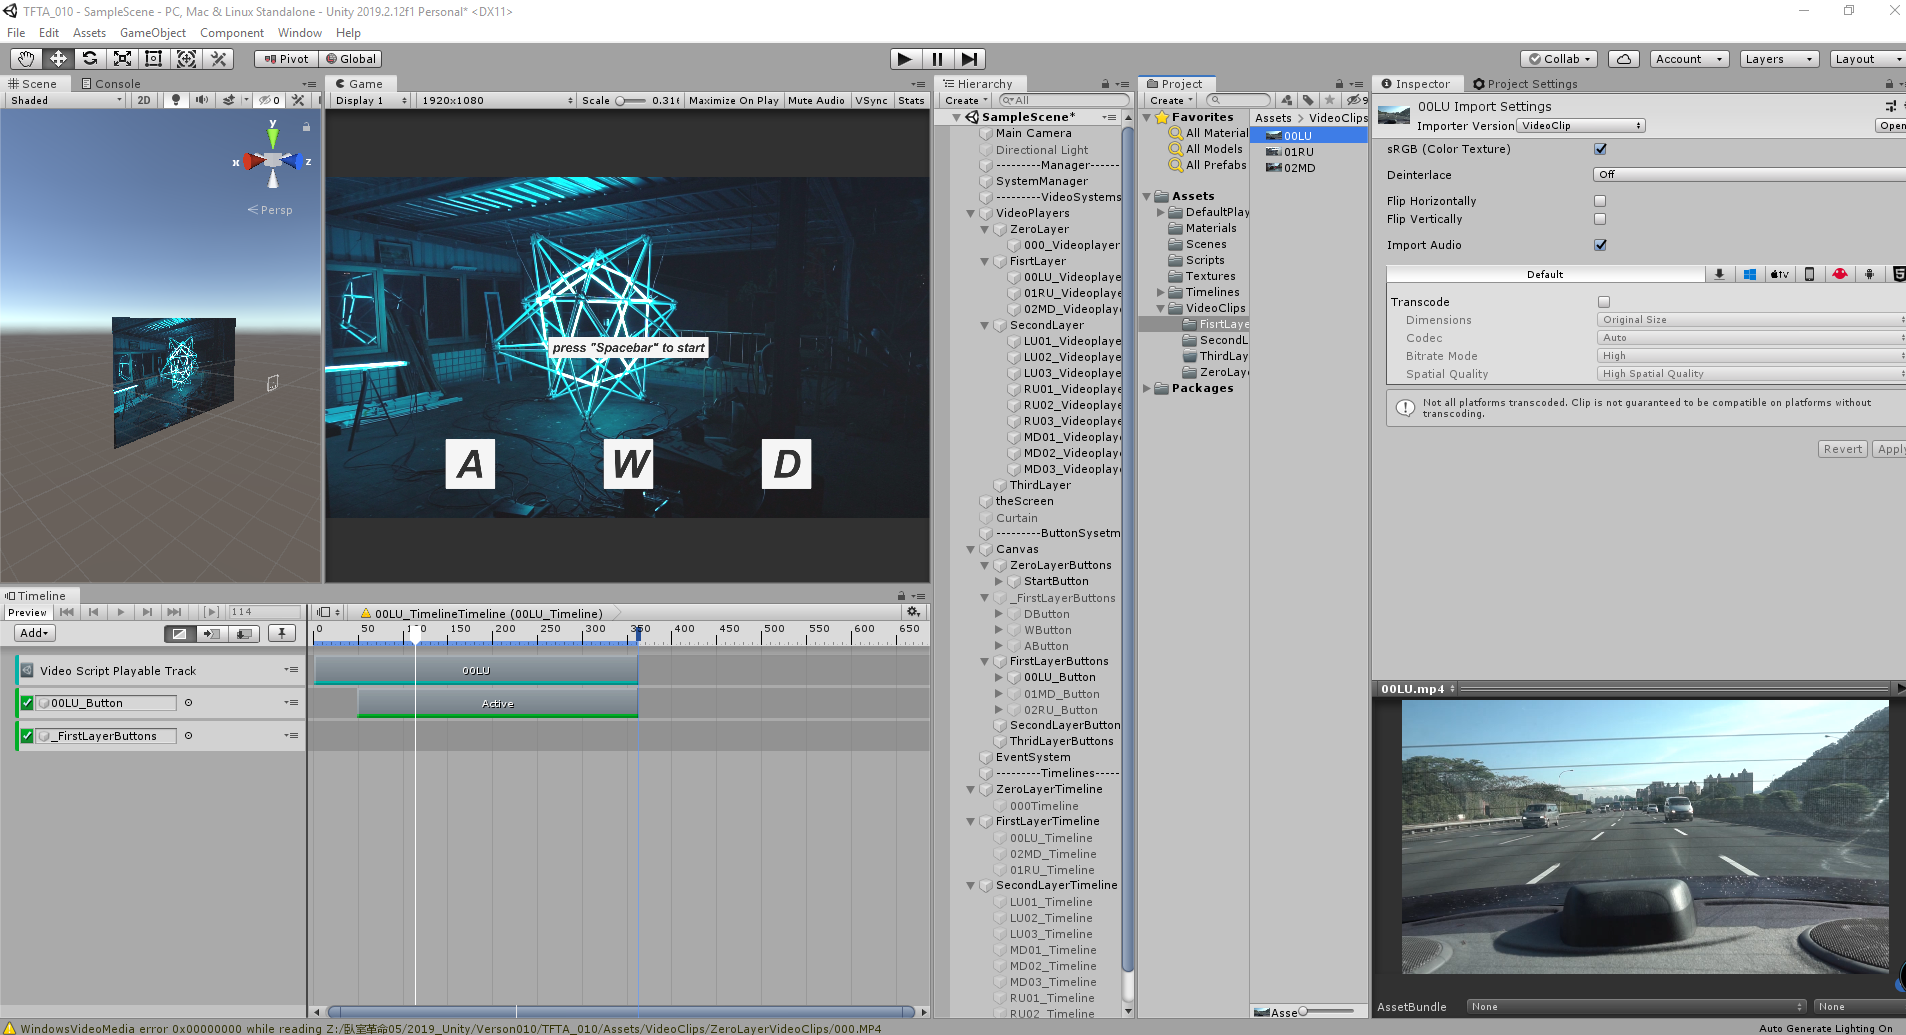This screenshot has width=1906, height=1035.
Task: Click the Step forward button
Action: pos(969,59)
